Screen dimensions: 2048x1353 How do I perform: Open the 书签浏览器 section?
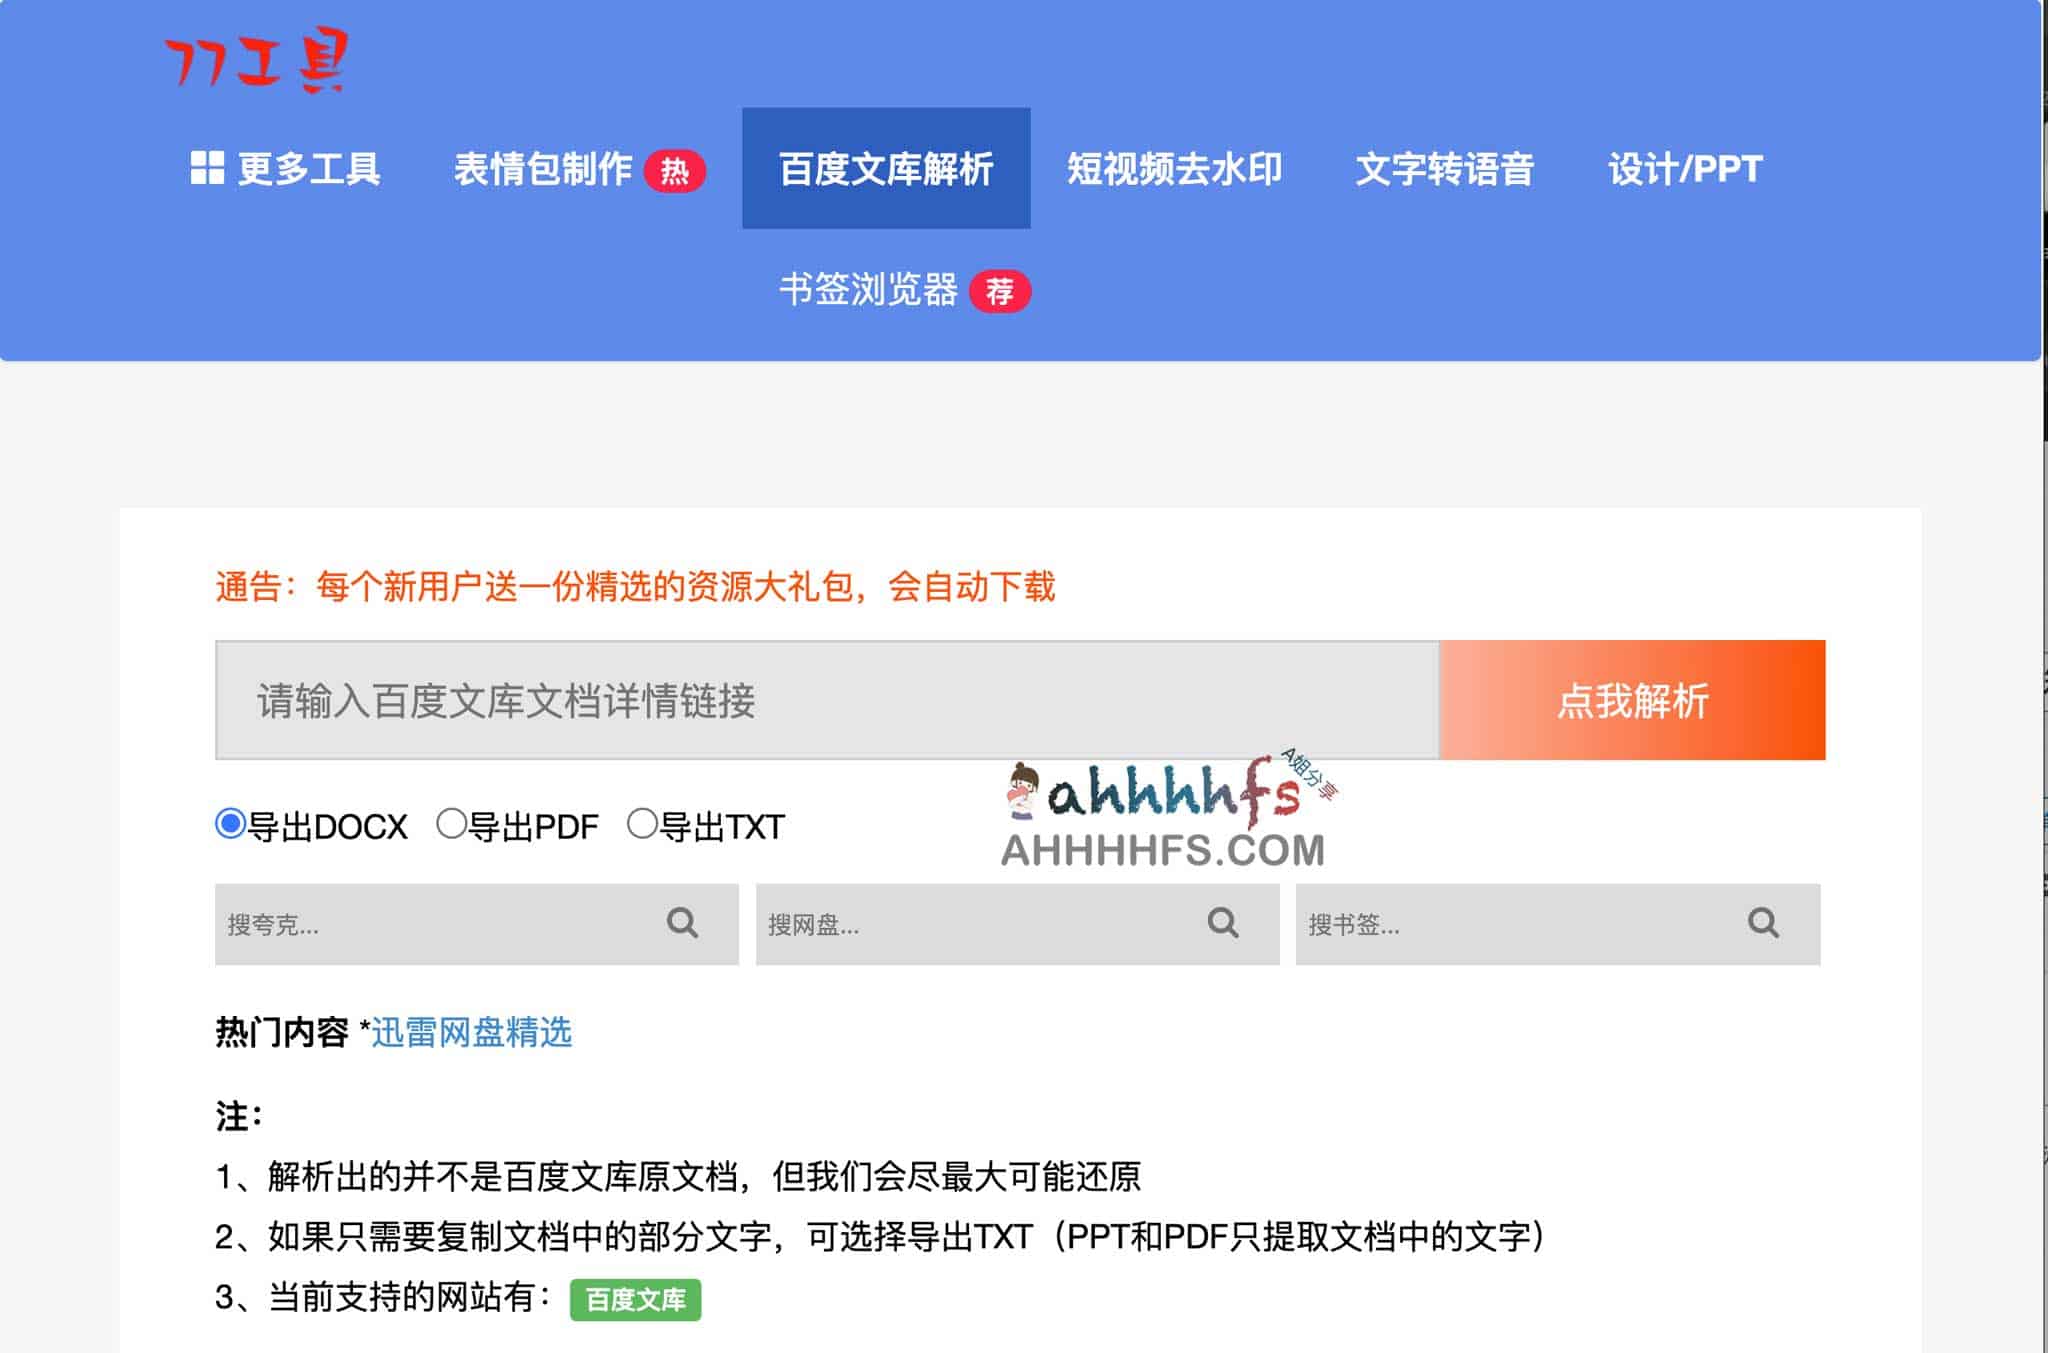(x=870, y=292)
